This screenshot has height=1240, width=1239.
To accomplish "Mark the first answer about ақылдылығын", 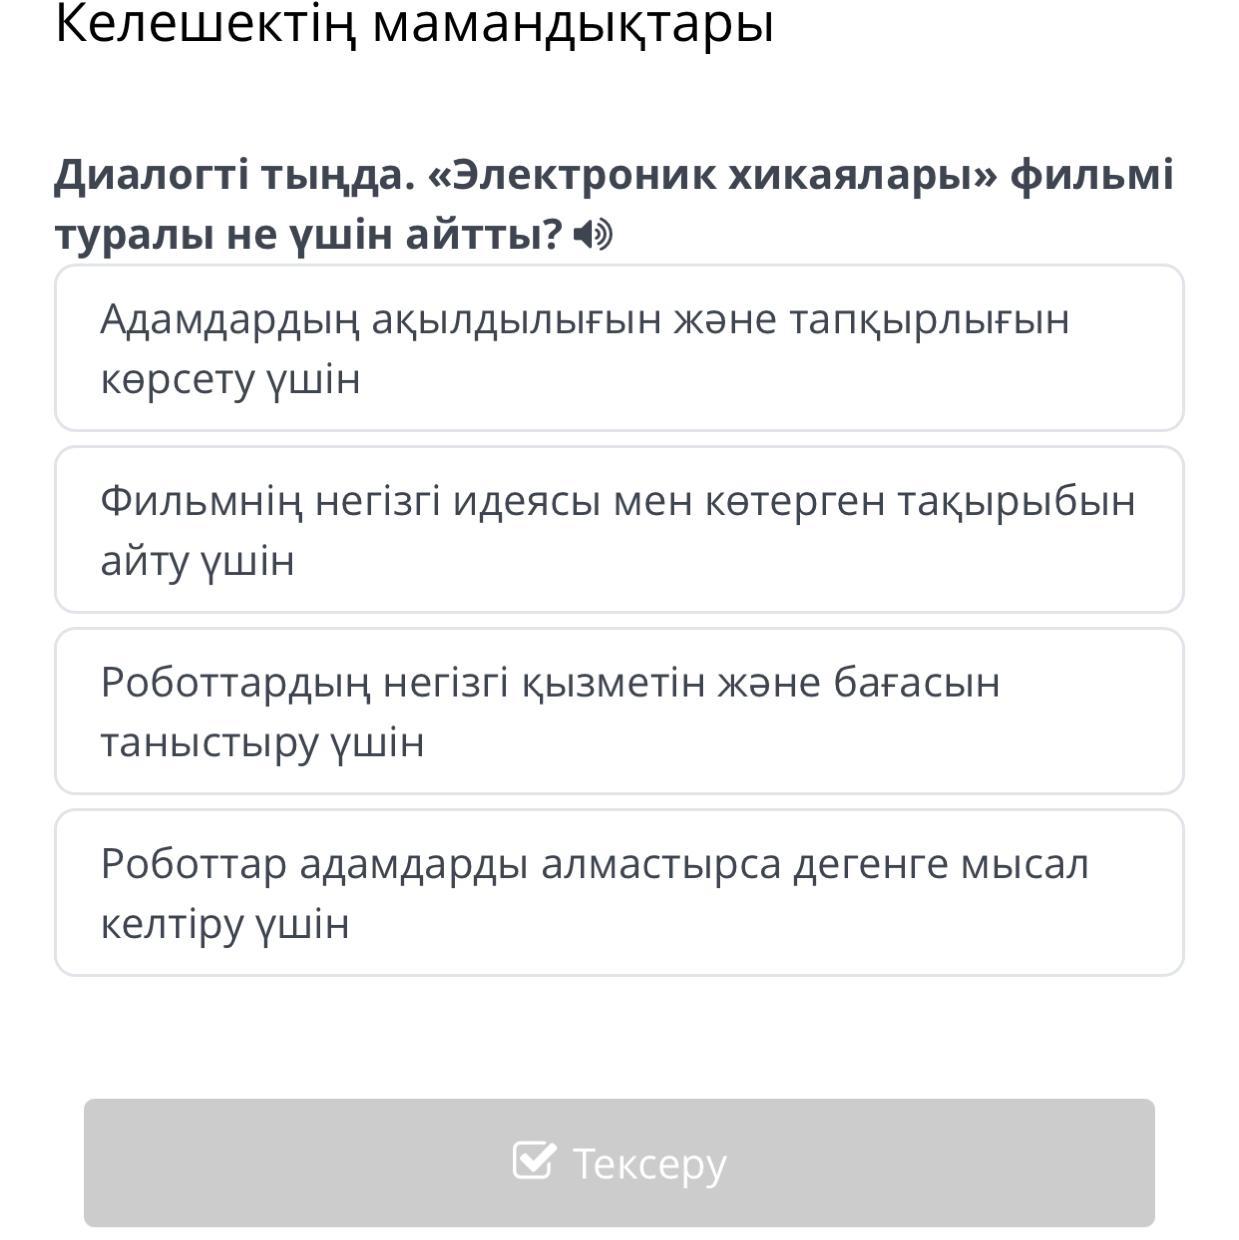I will pos(619,348).
